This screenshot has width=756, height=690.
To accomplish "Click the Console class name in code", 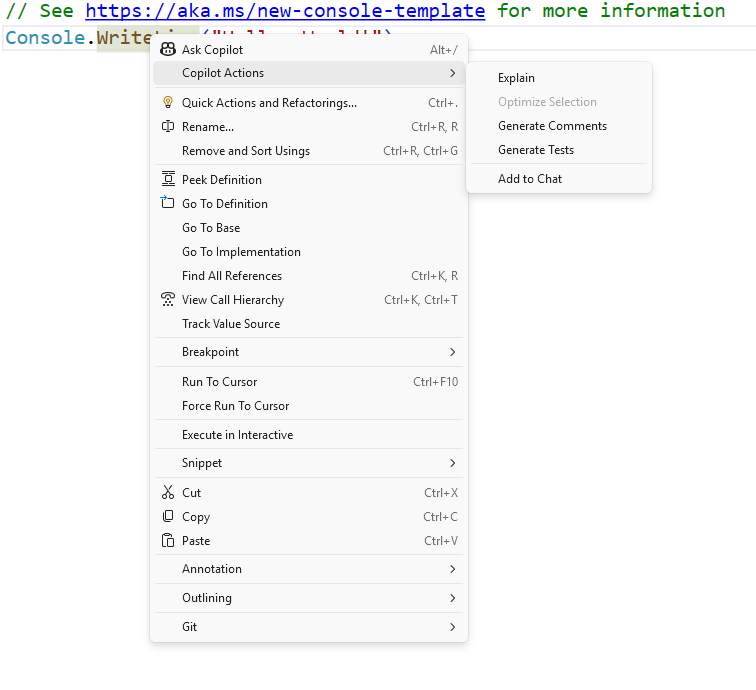I will (45, 38).
